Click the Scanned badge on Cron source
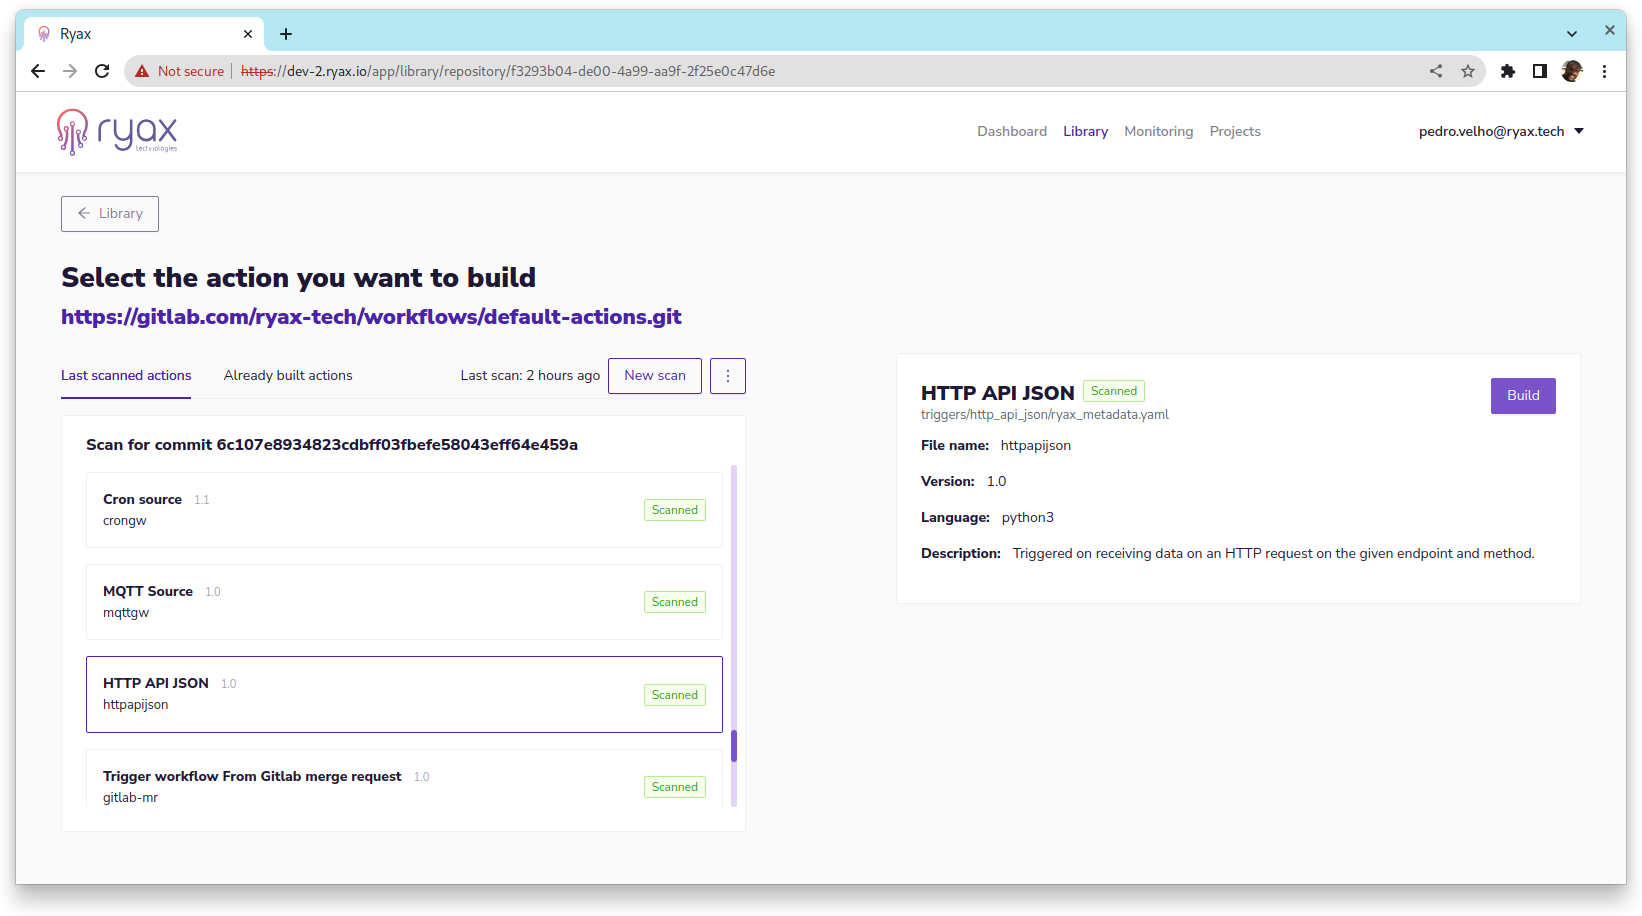1642x916 pixels. [674, 509]
